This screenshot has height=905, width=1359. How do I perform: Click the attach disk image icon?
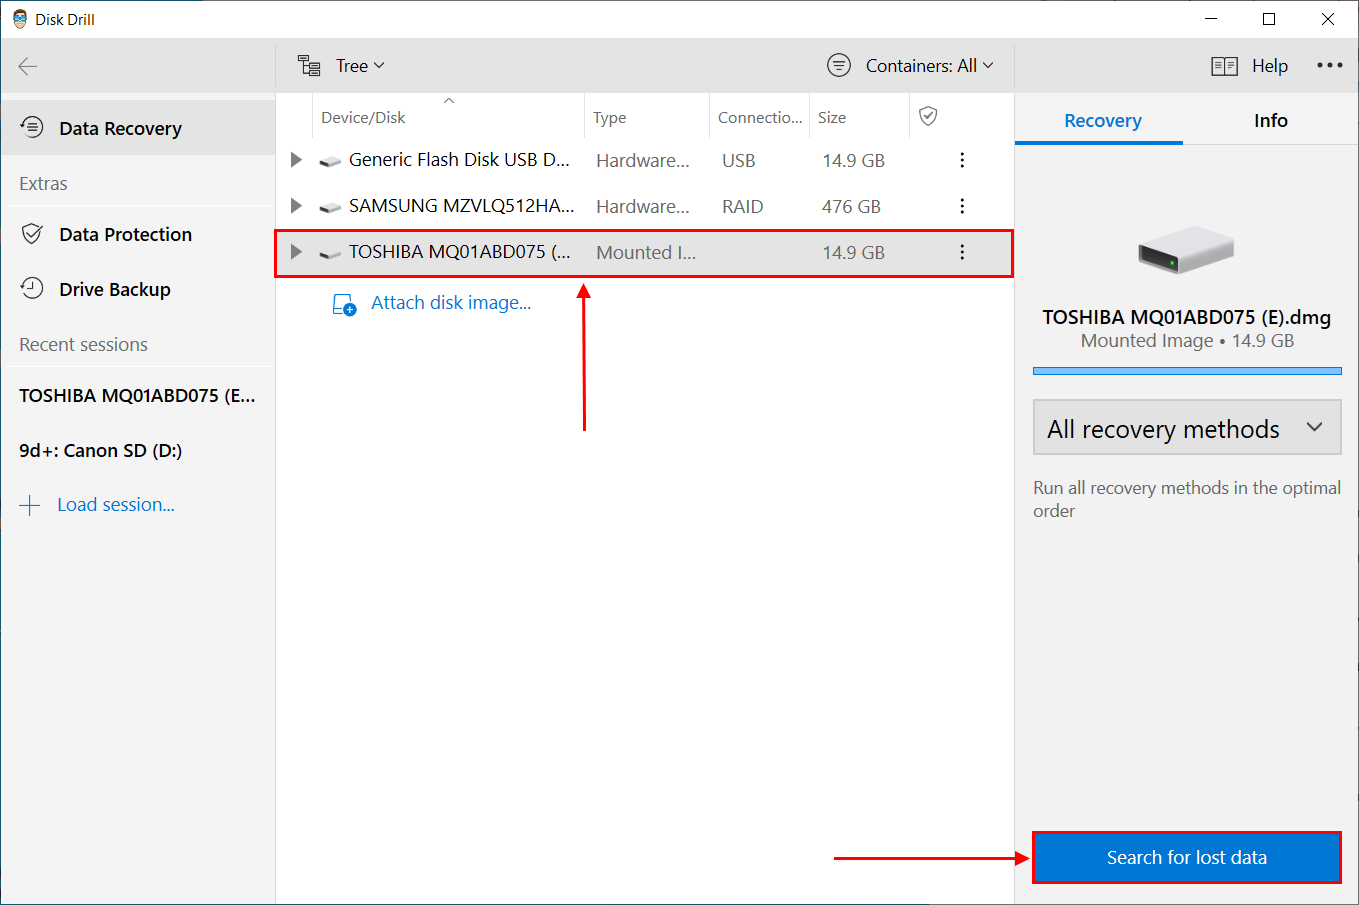(344, 304)
